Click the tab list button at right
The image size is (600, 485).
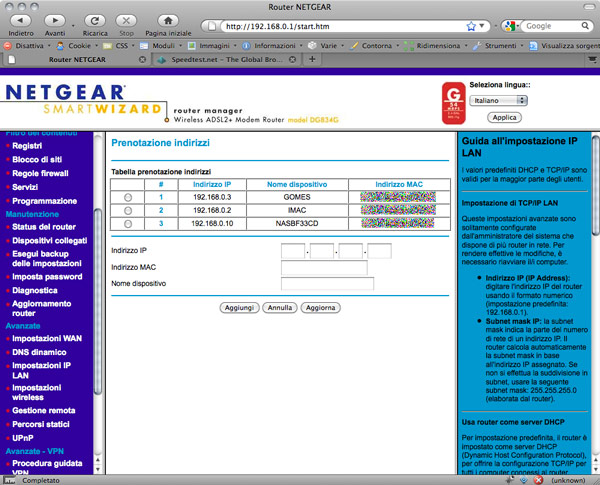pos(592,59)
